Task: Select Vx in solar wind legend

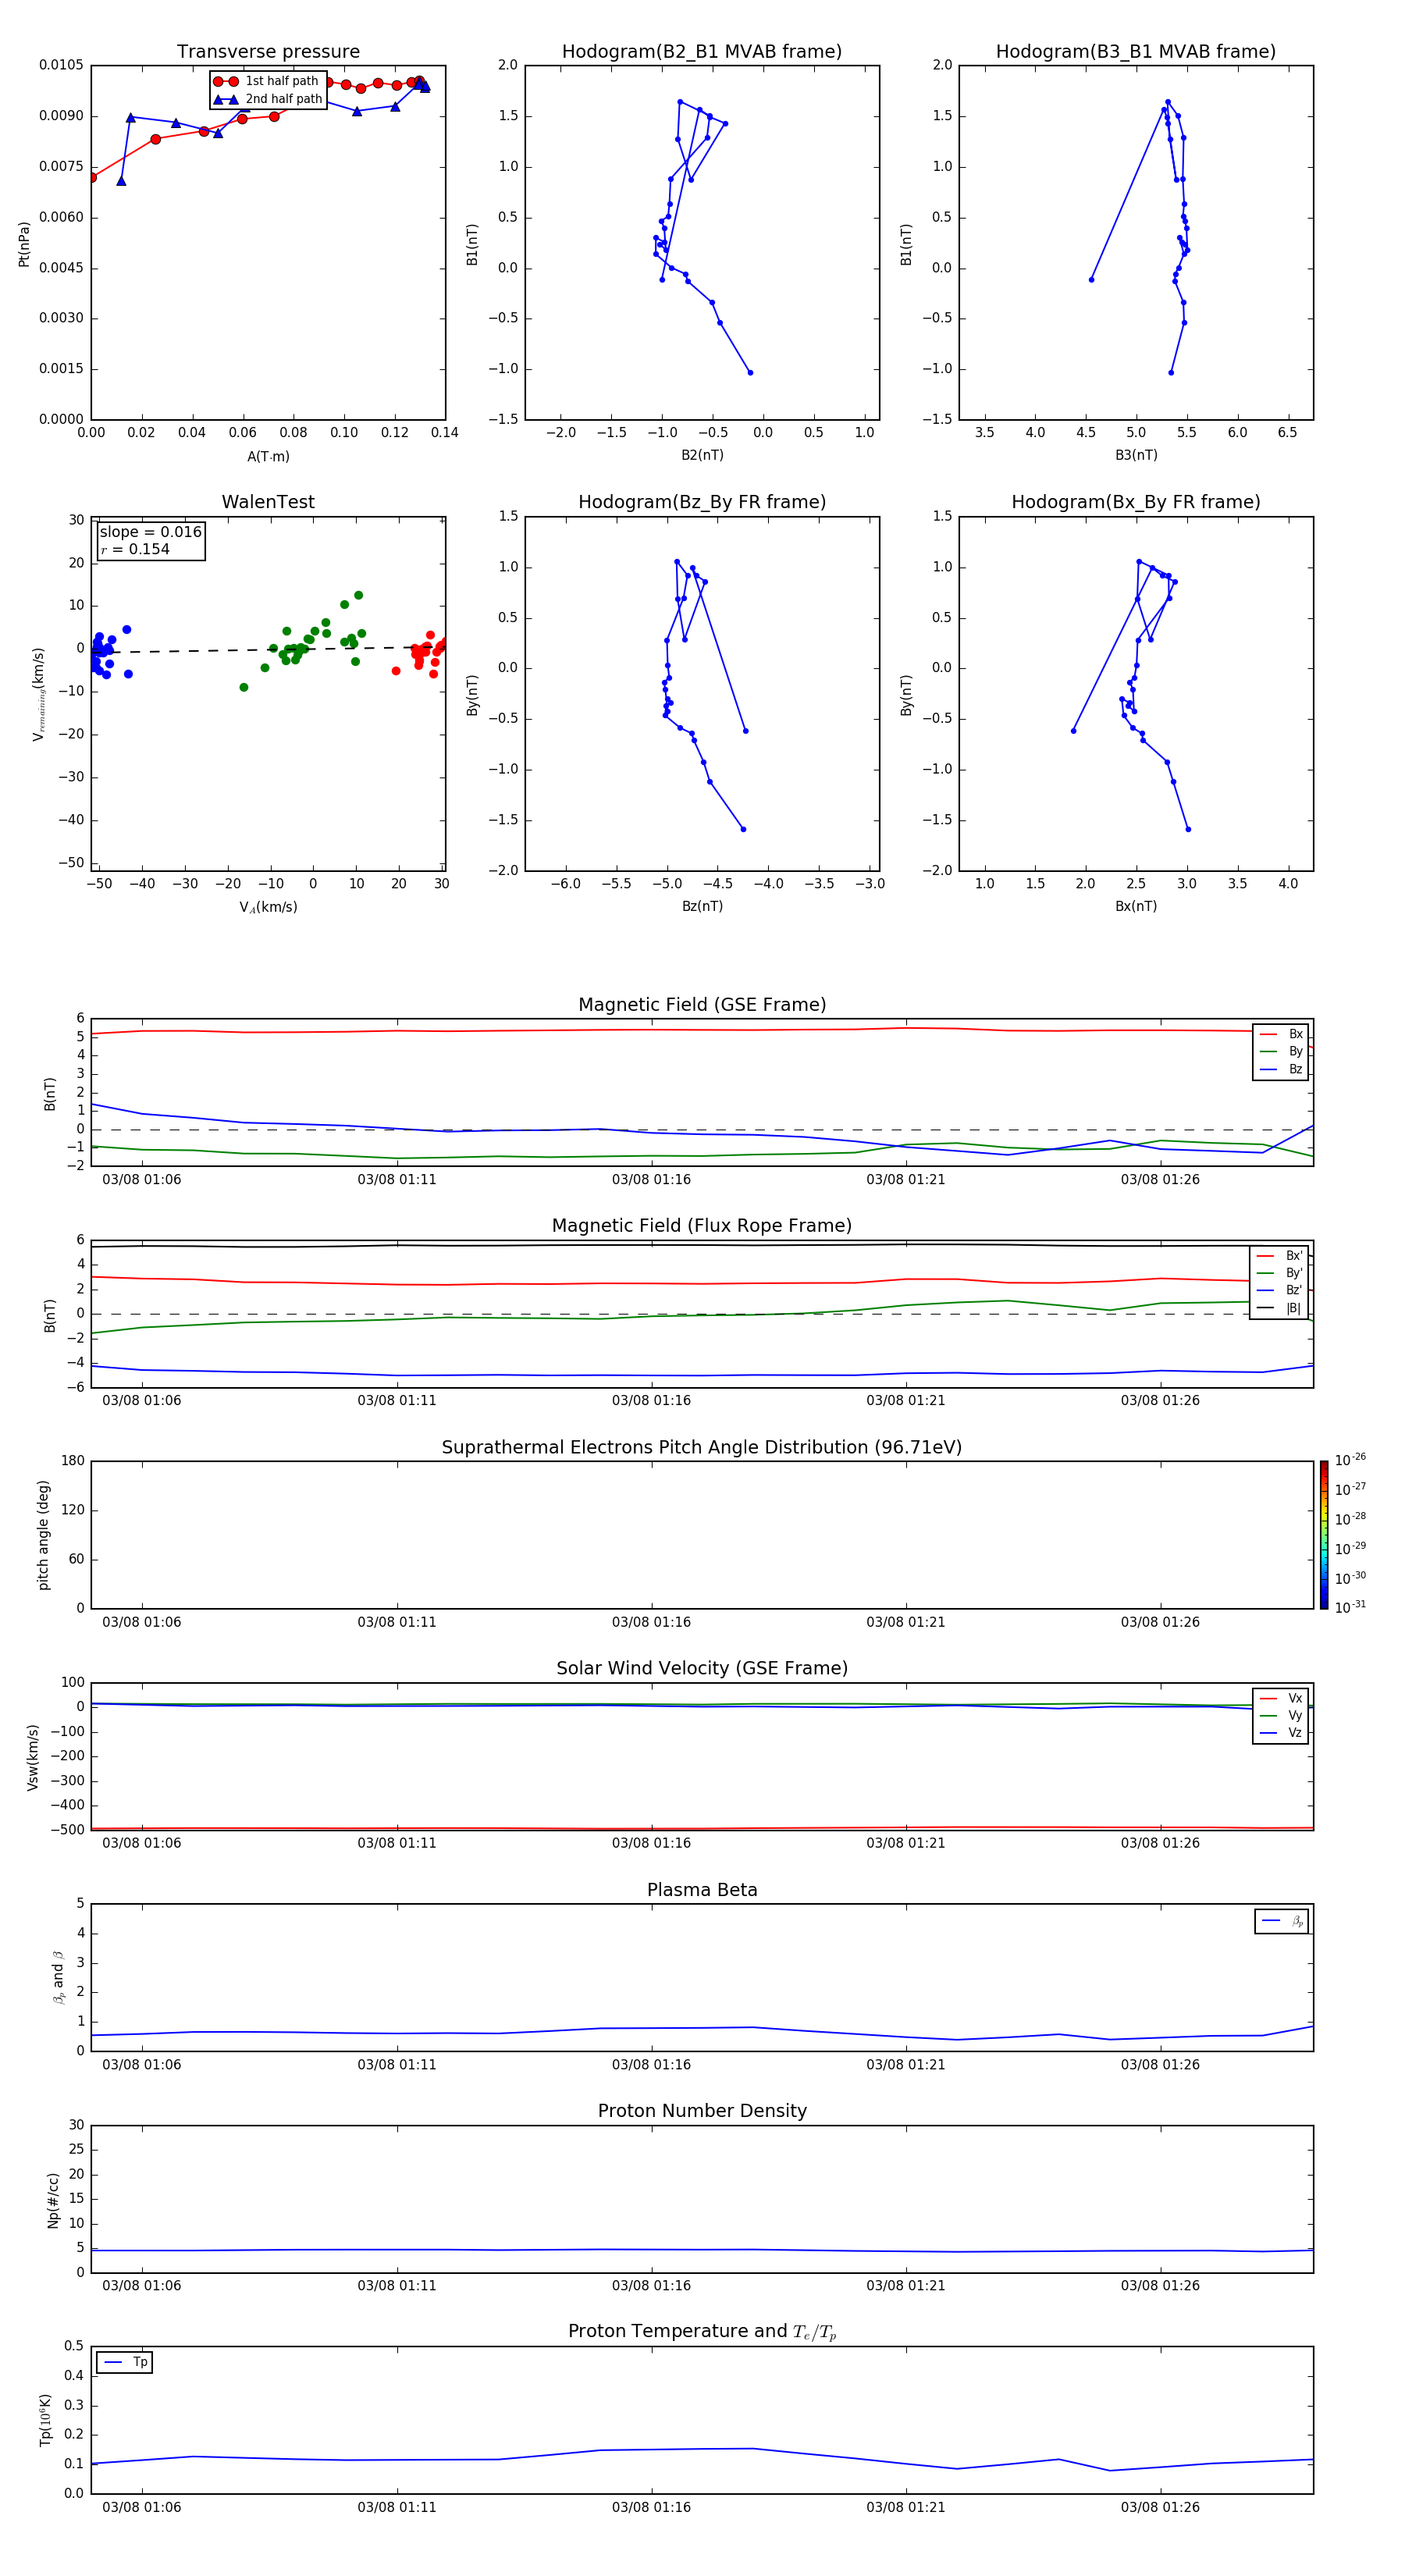Action: pyautogui.click(x=1281, y=1698)
